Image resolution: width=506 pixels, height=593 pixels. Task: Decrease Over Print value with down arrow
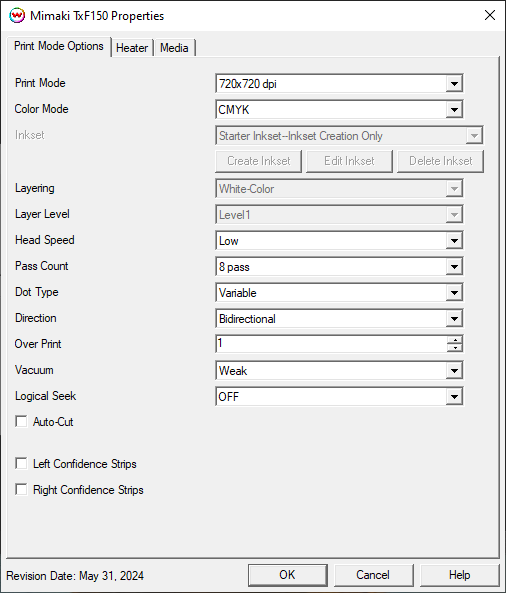(x=455, y=348)
